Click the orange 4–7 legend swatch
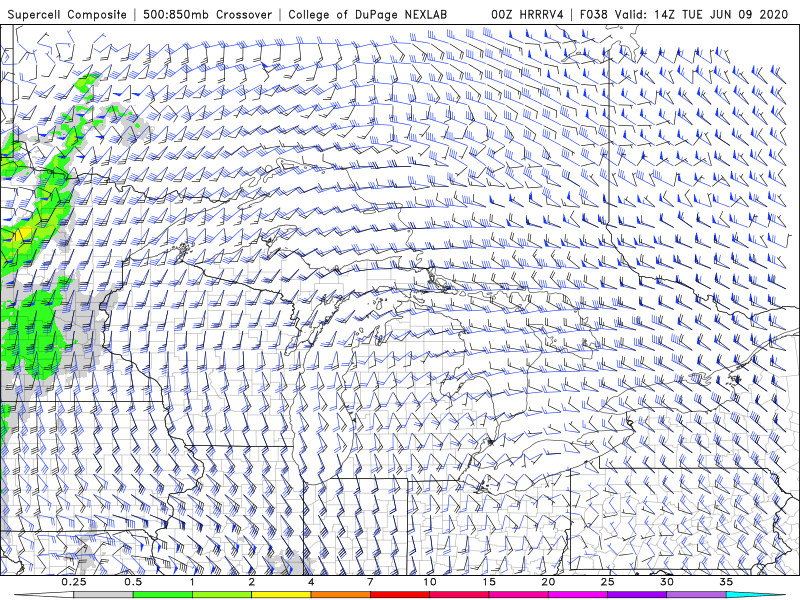This screenshot has width=800, height=600. [x=340, y=595]
